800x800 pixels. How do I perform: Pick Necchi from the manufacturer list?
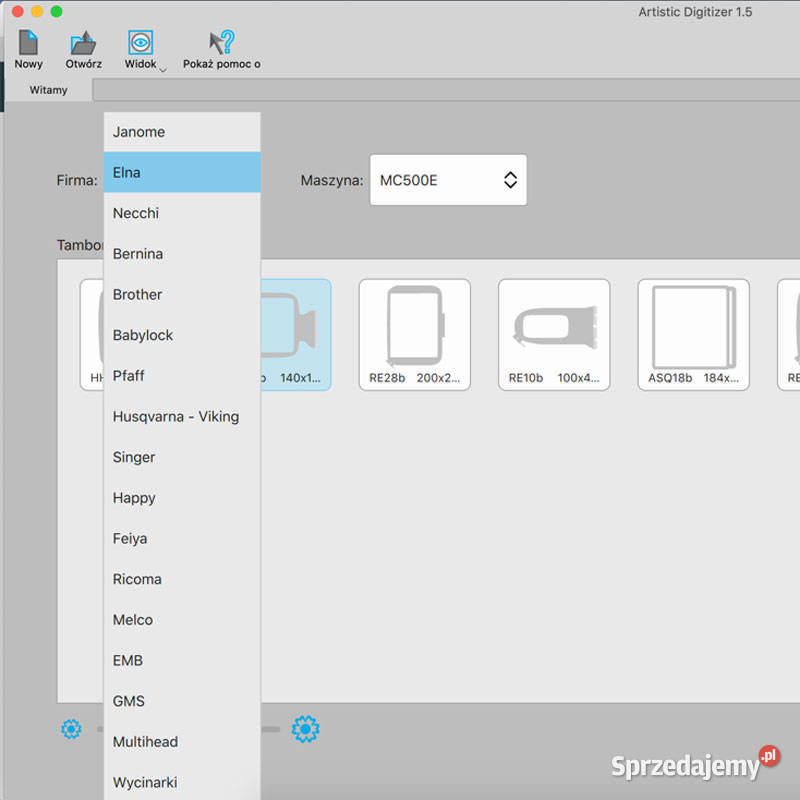182,213
